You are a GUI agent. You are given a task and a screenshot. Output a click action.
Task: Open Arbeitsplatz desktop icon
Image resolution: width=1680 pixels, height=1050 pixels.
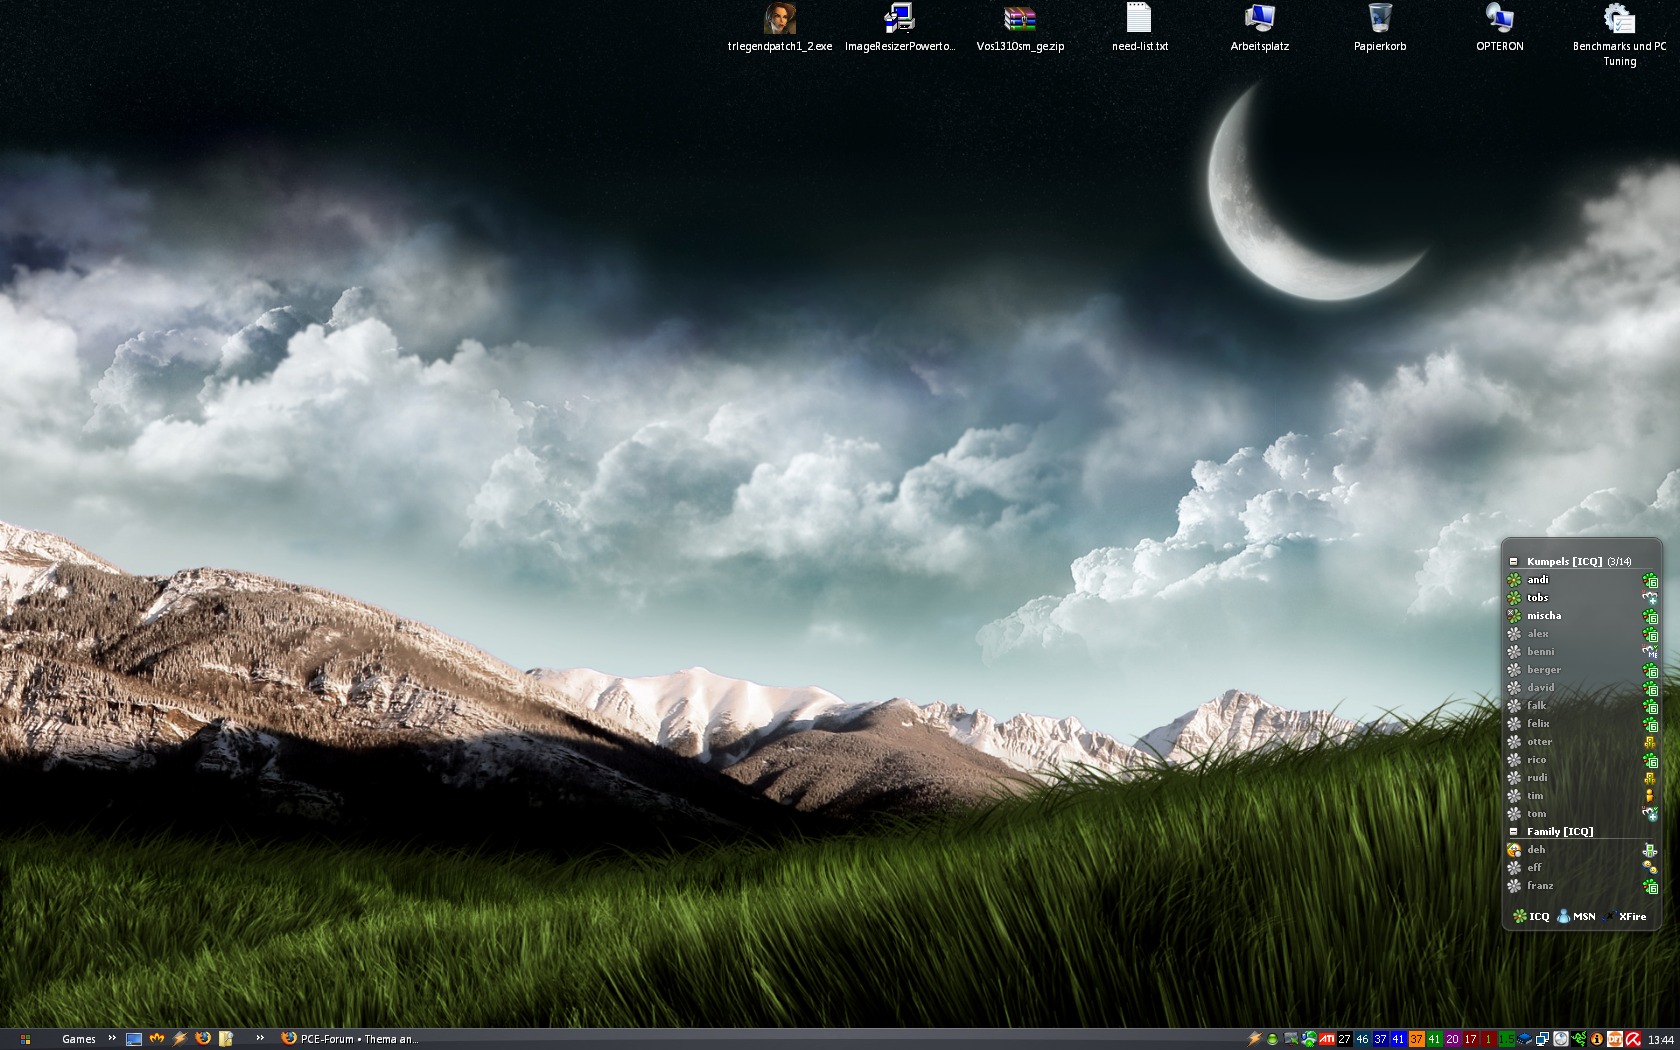pos(1260,20)
